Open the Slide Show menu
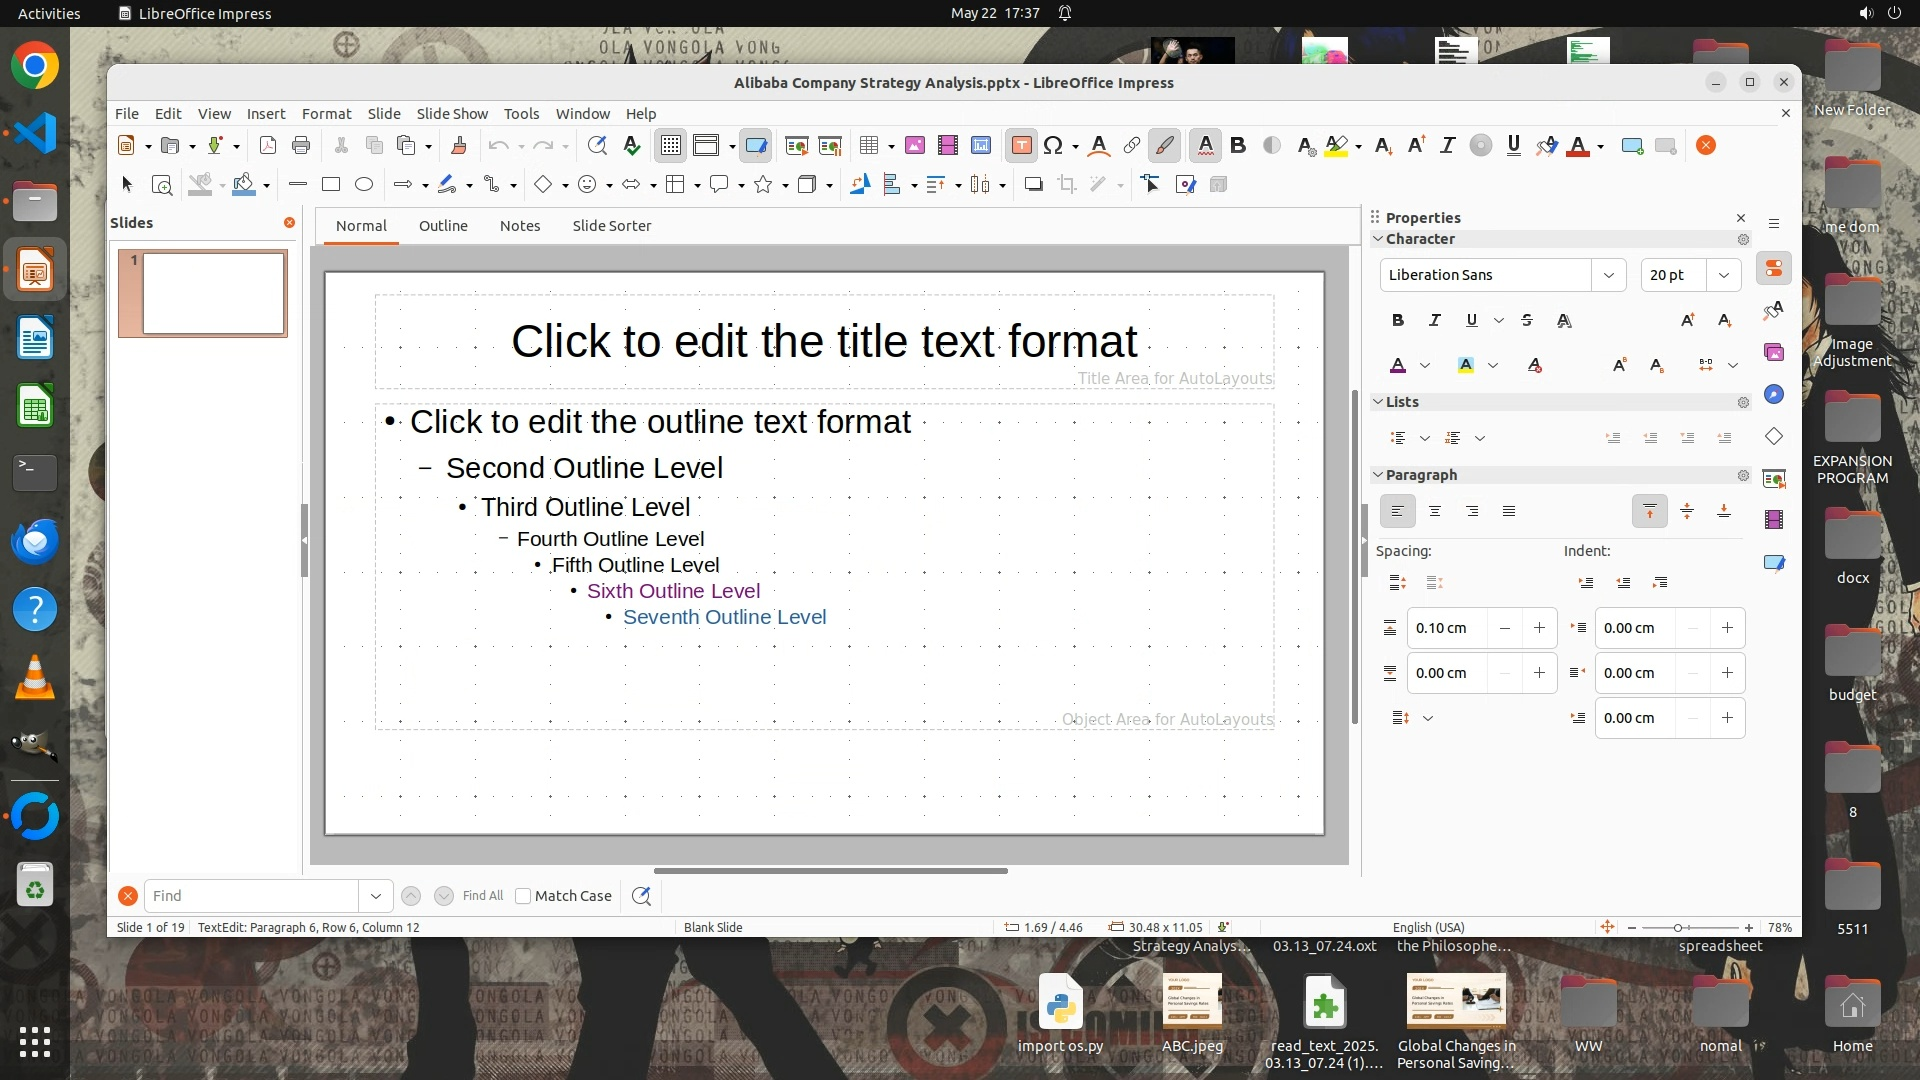Image resolution: width=1920 pixels, height=1080 pixels. (x=452, y=114)
